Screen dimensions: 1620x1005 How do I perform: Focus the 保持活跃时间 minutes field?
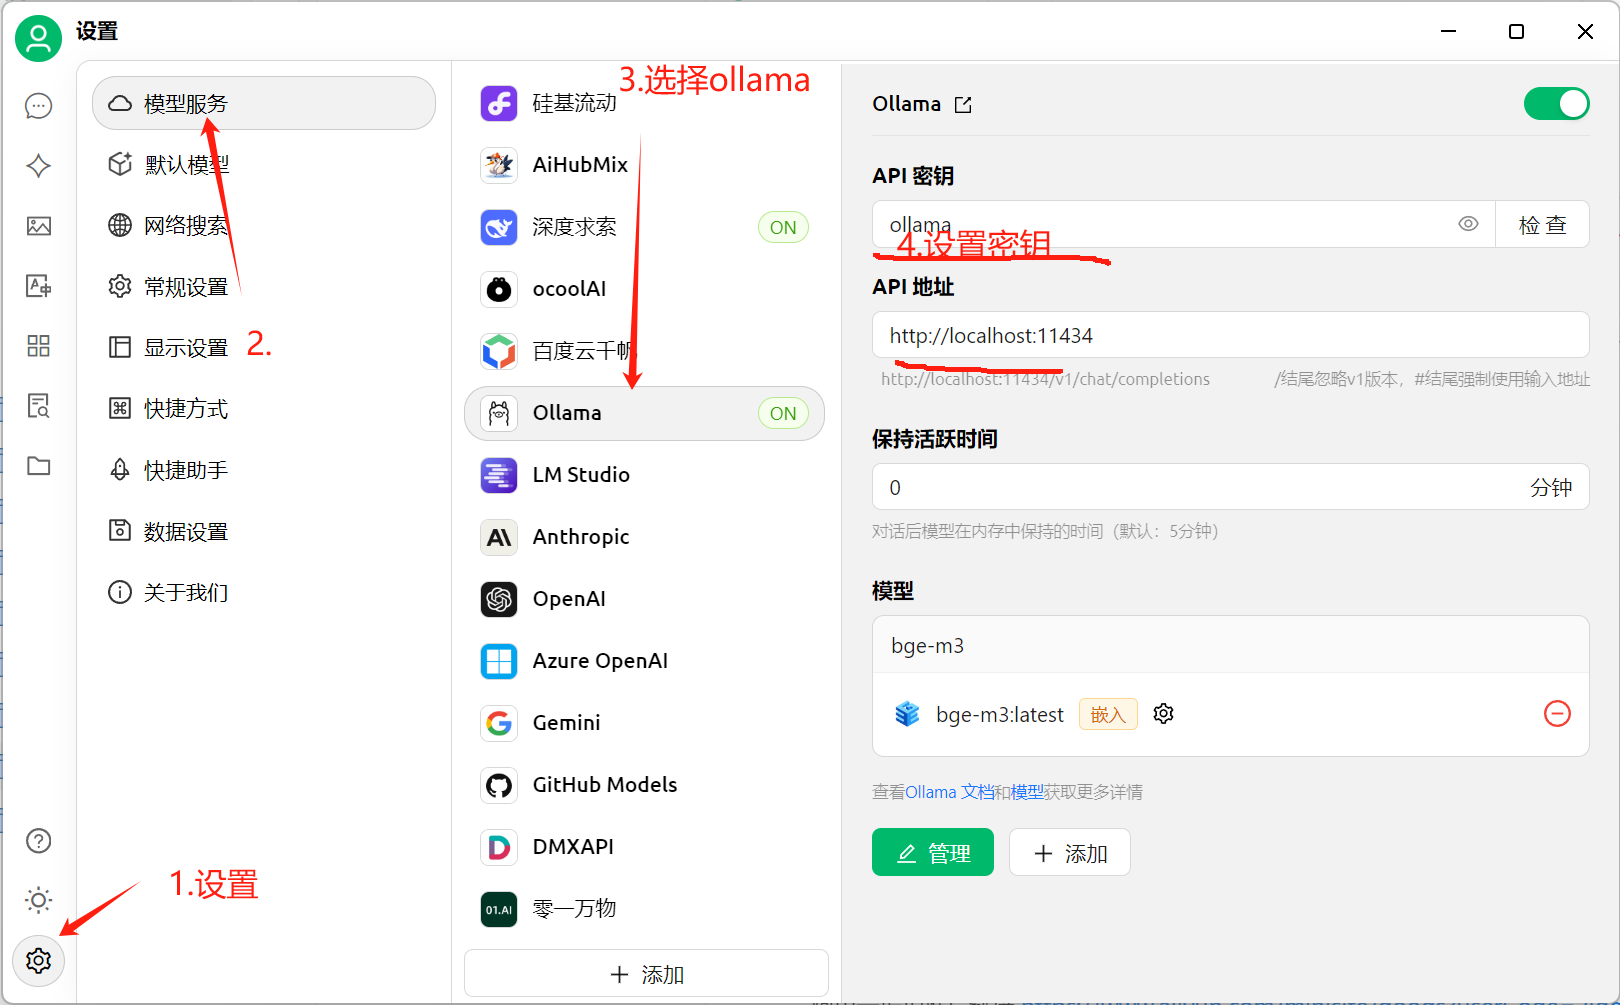point(1231,487)
